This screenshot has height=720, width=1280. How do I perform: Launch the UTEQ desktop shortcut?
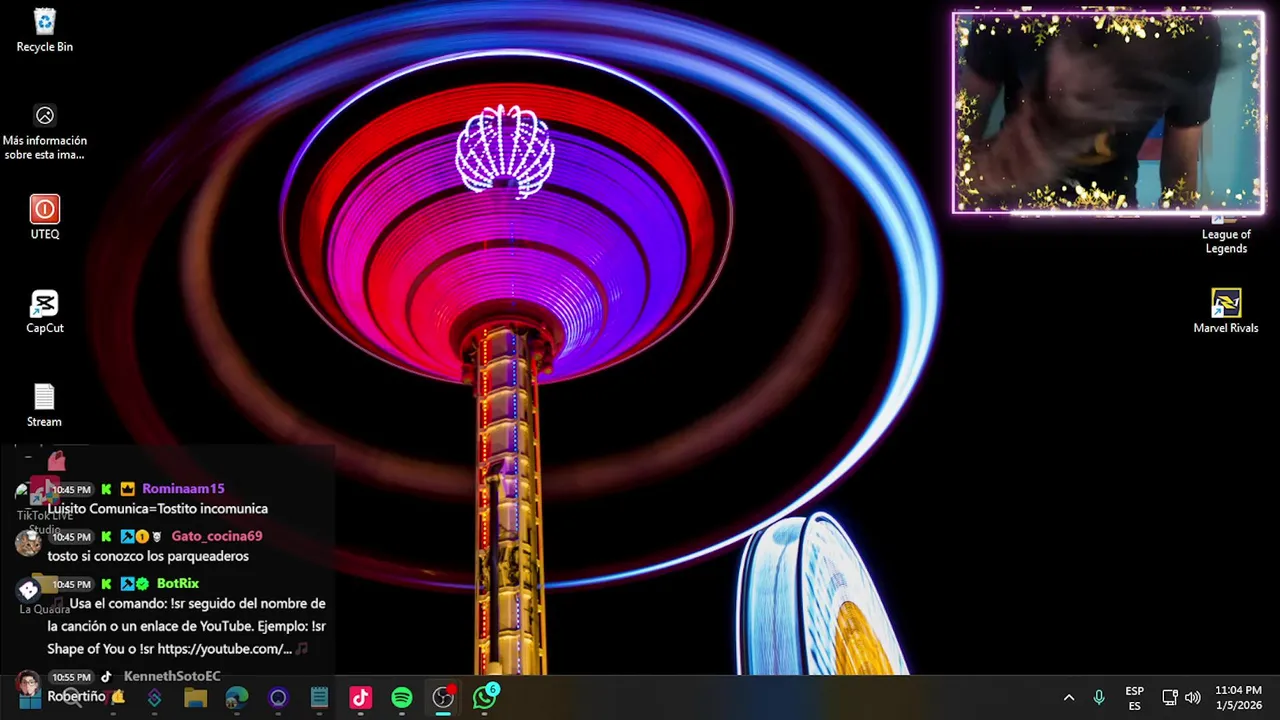(45, 217)
